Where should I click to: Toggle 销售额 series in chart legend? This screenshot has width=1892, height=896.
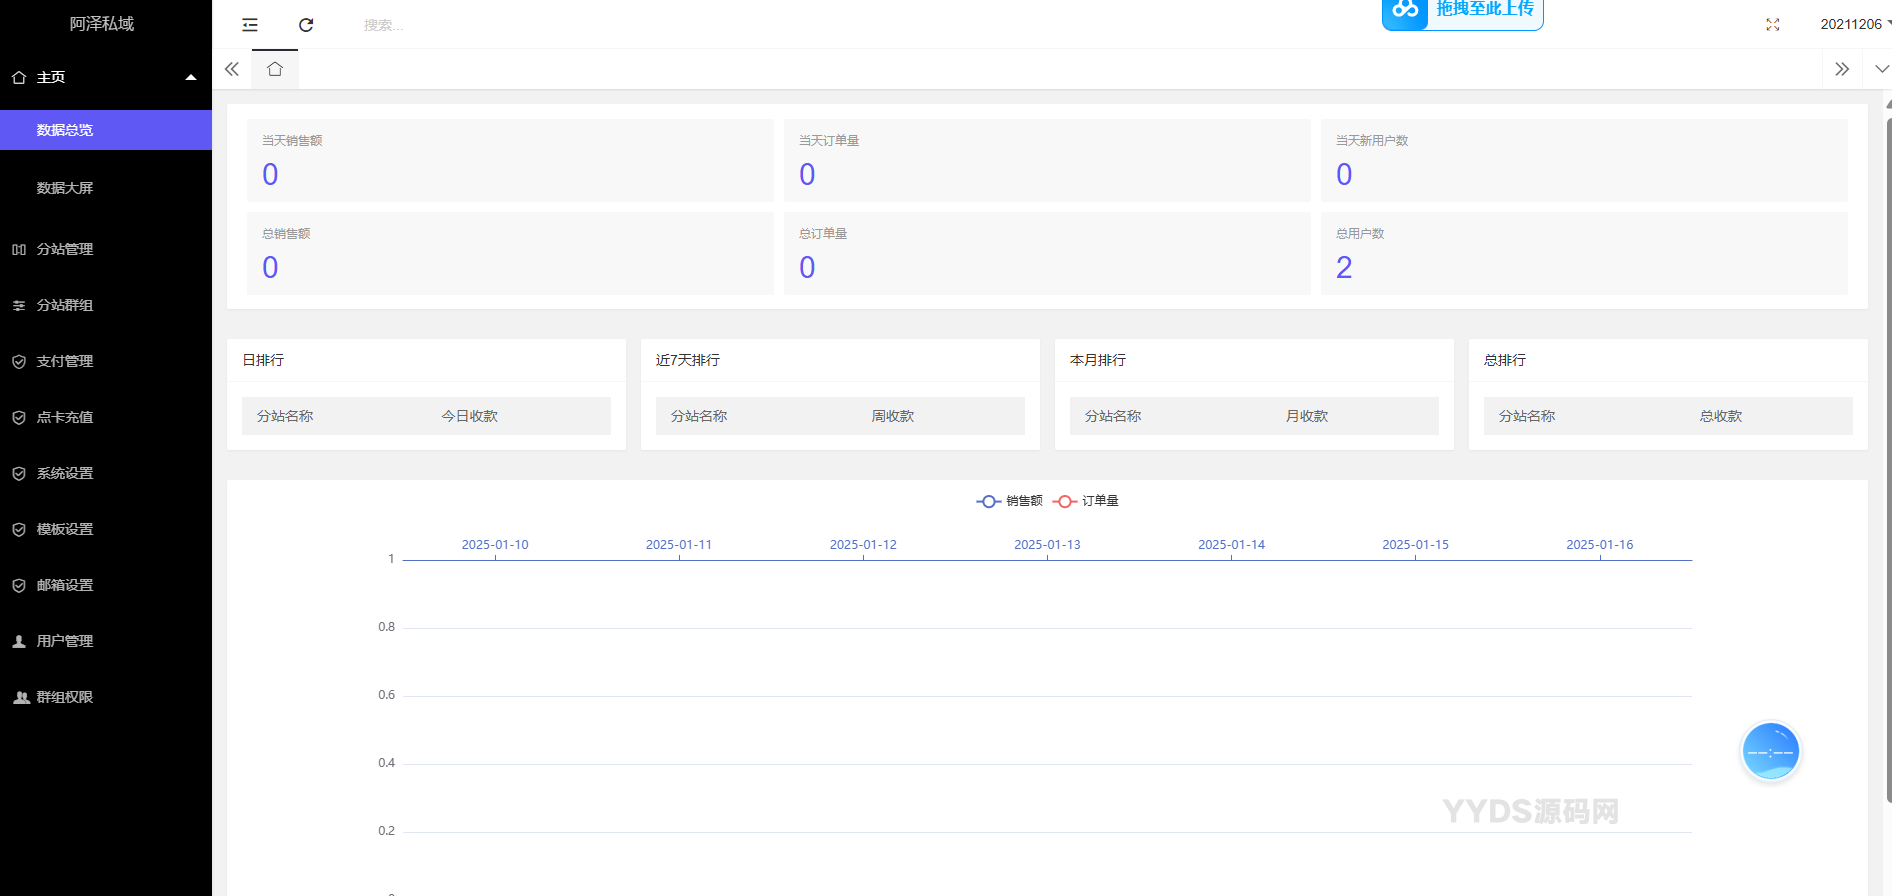1009,501
